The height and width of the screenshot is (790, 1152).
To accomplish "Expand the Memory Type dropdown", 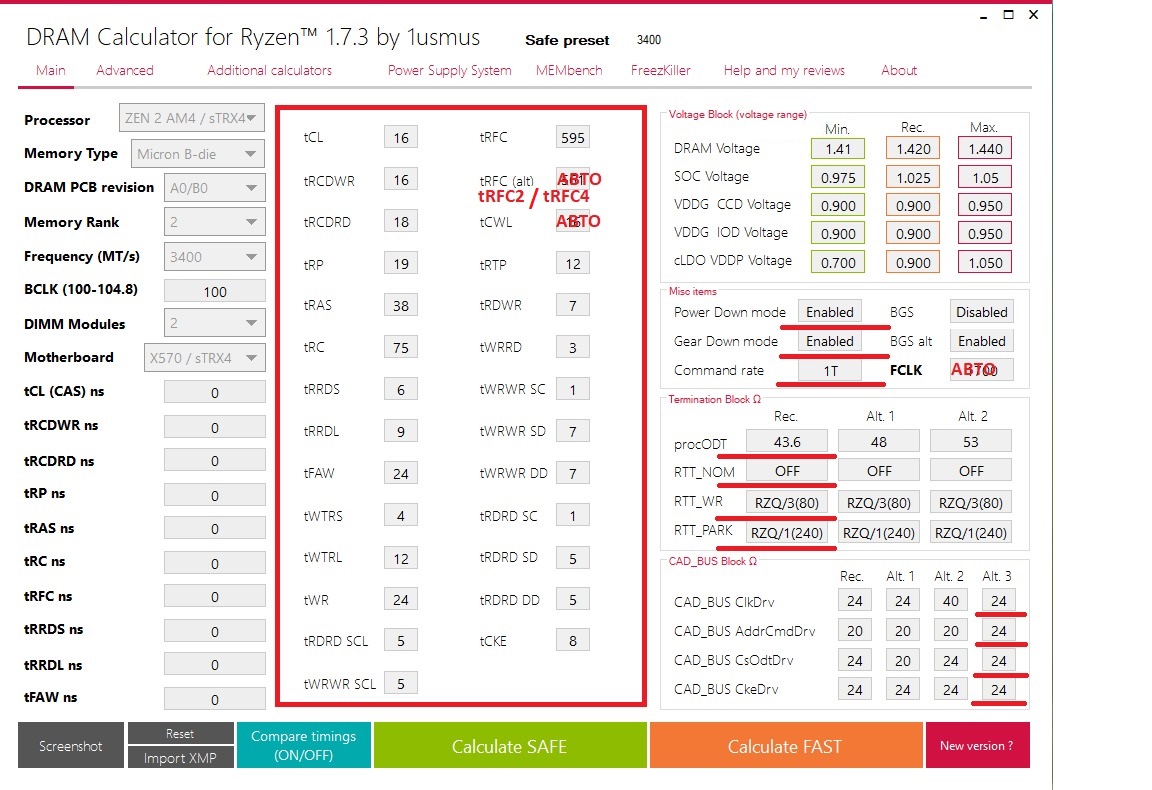I will pos(197,154).
